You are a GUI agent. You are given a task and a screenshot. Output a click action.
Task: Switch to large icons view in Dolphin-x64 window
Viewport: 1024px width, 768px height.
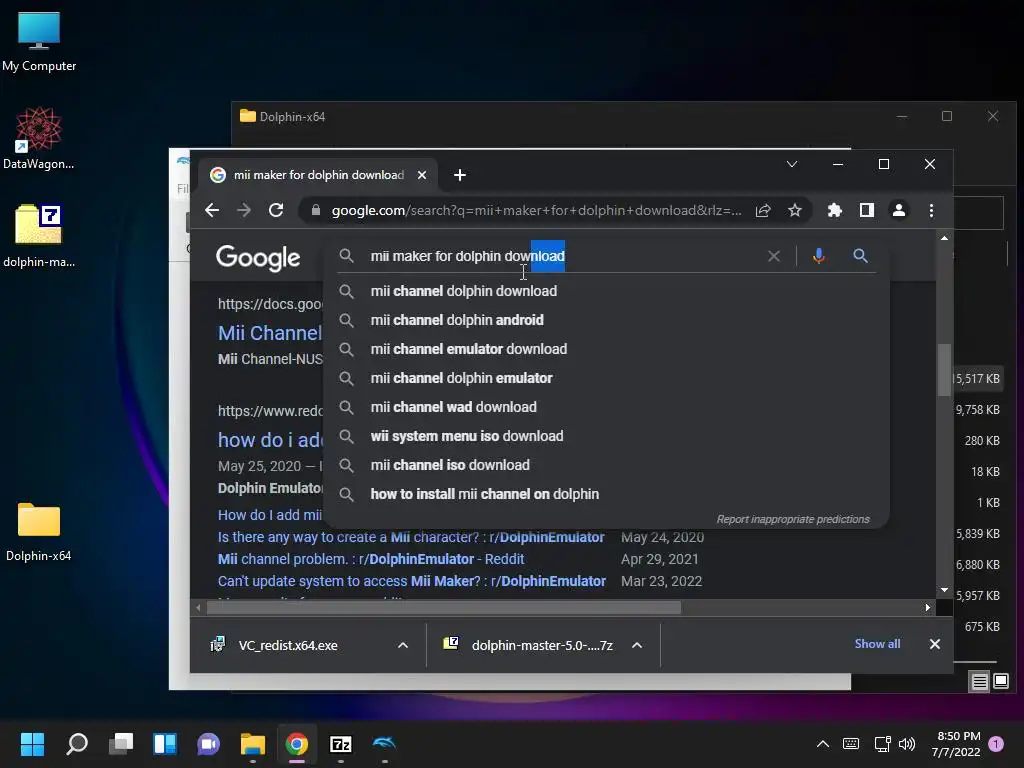1001,682
